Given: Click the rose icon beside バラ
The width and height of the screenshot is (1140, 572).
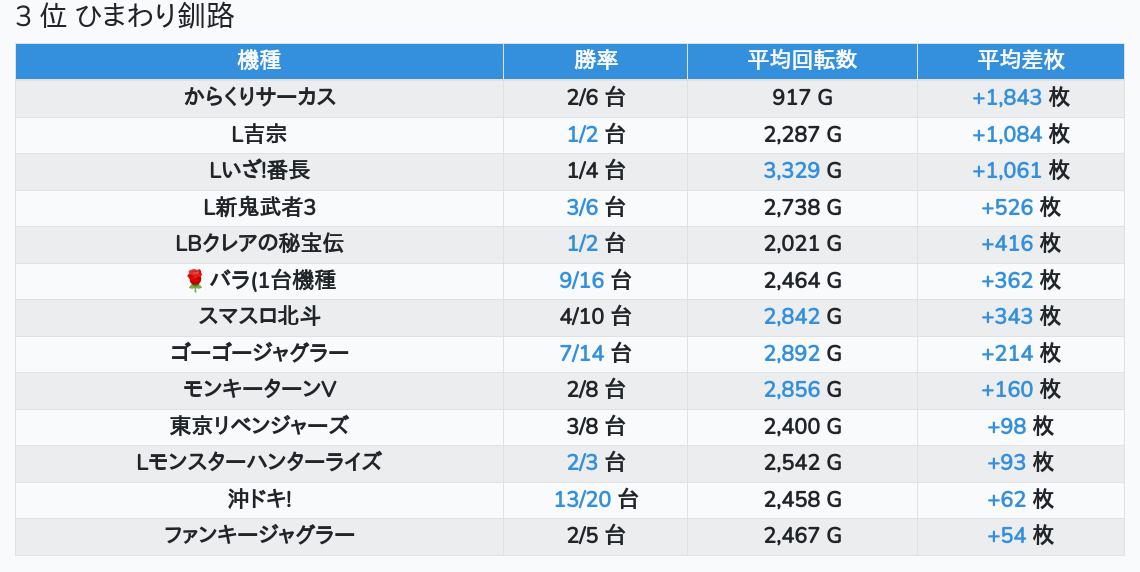Looking at the screenshot, I should tap(195, 281).
